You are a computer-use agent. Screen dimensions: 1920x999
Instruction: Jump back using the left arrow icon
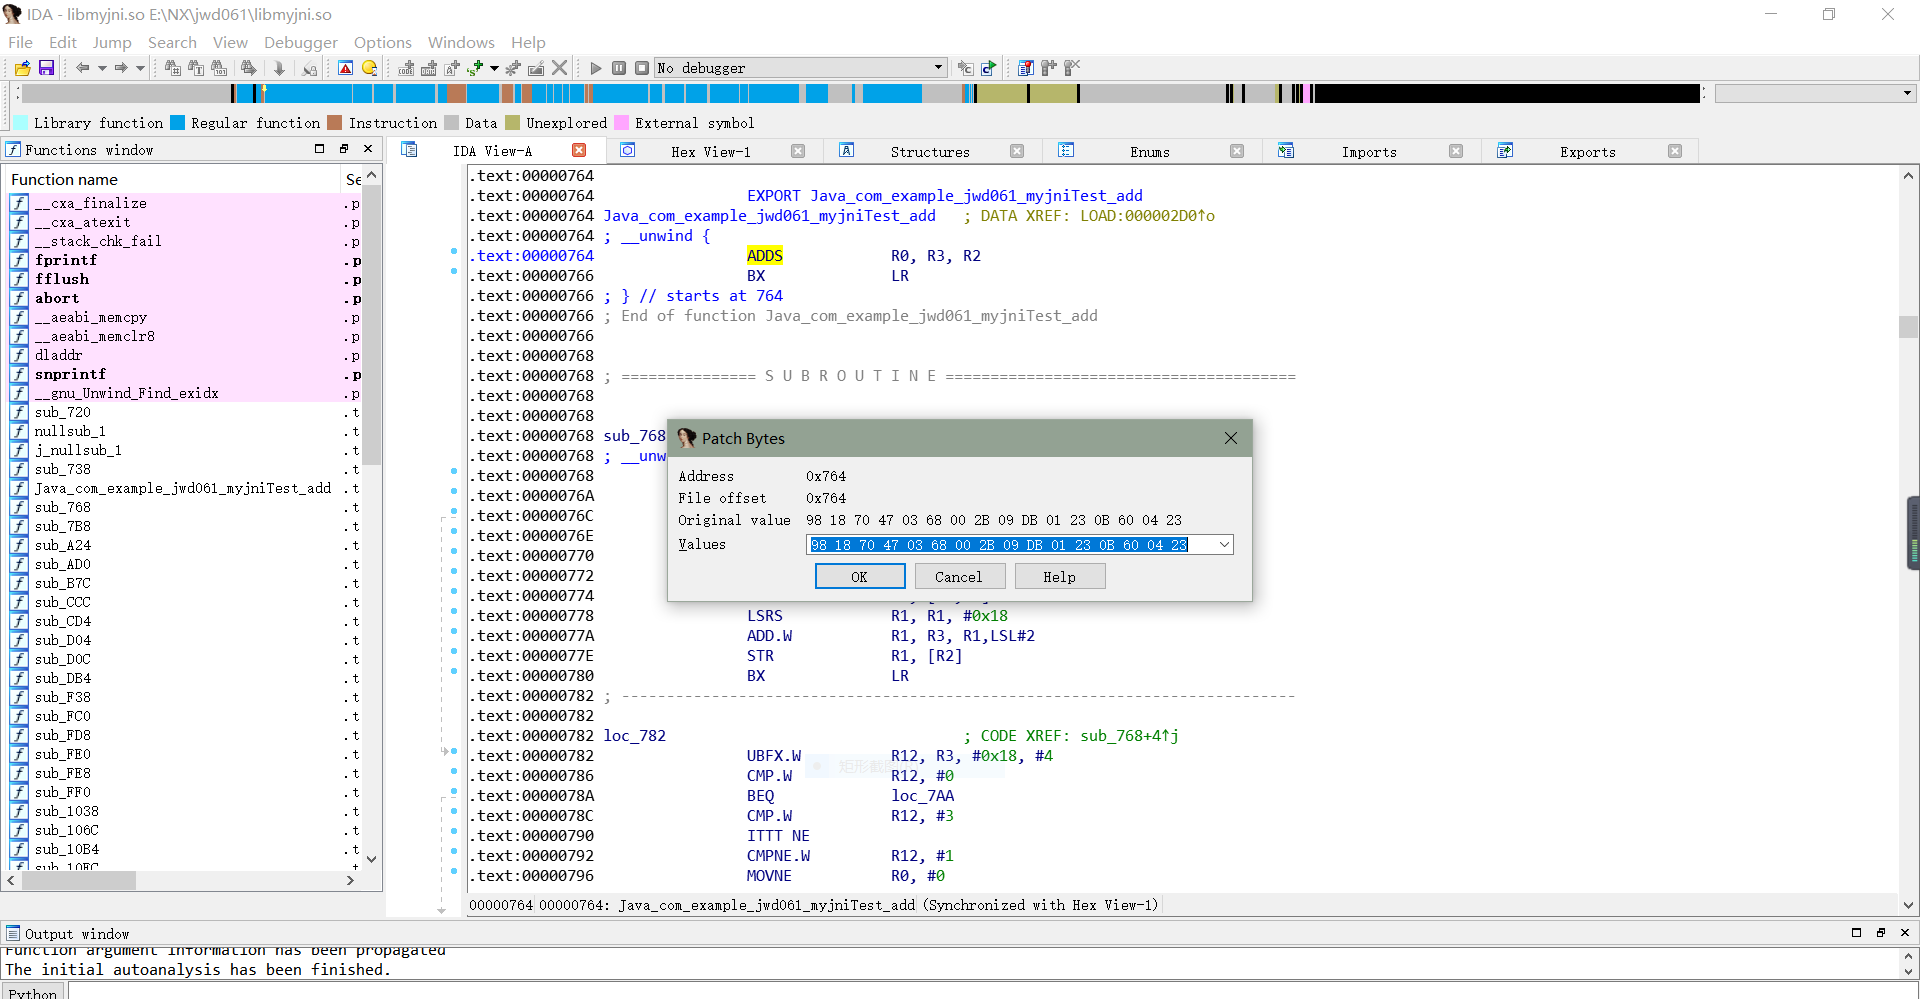(x=83, y=68)
